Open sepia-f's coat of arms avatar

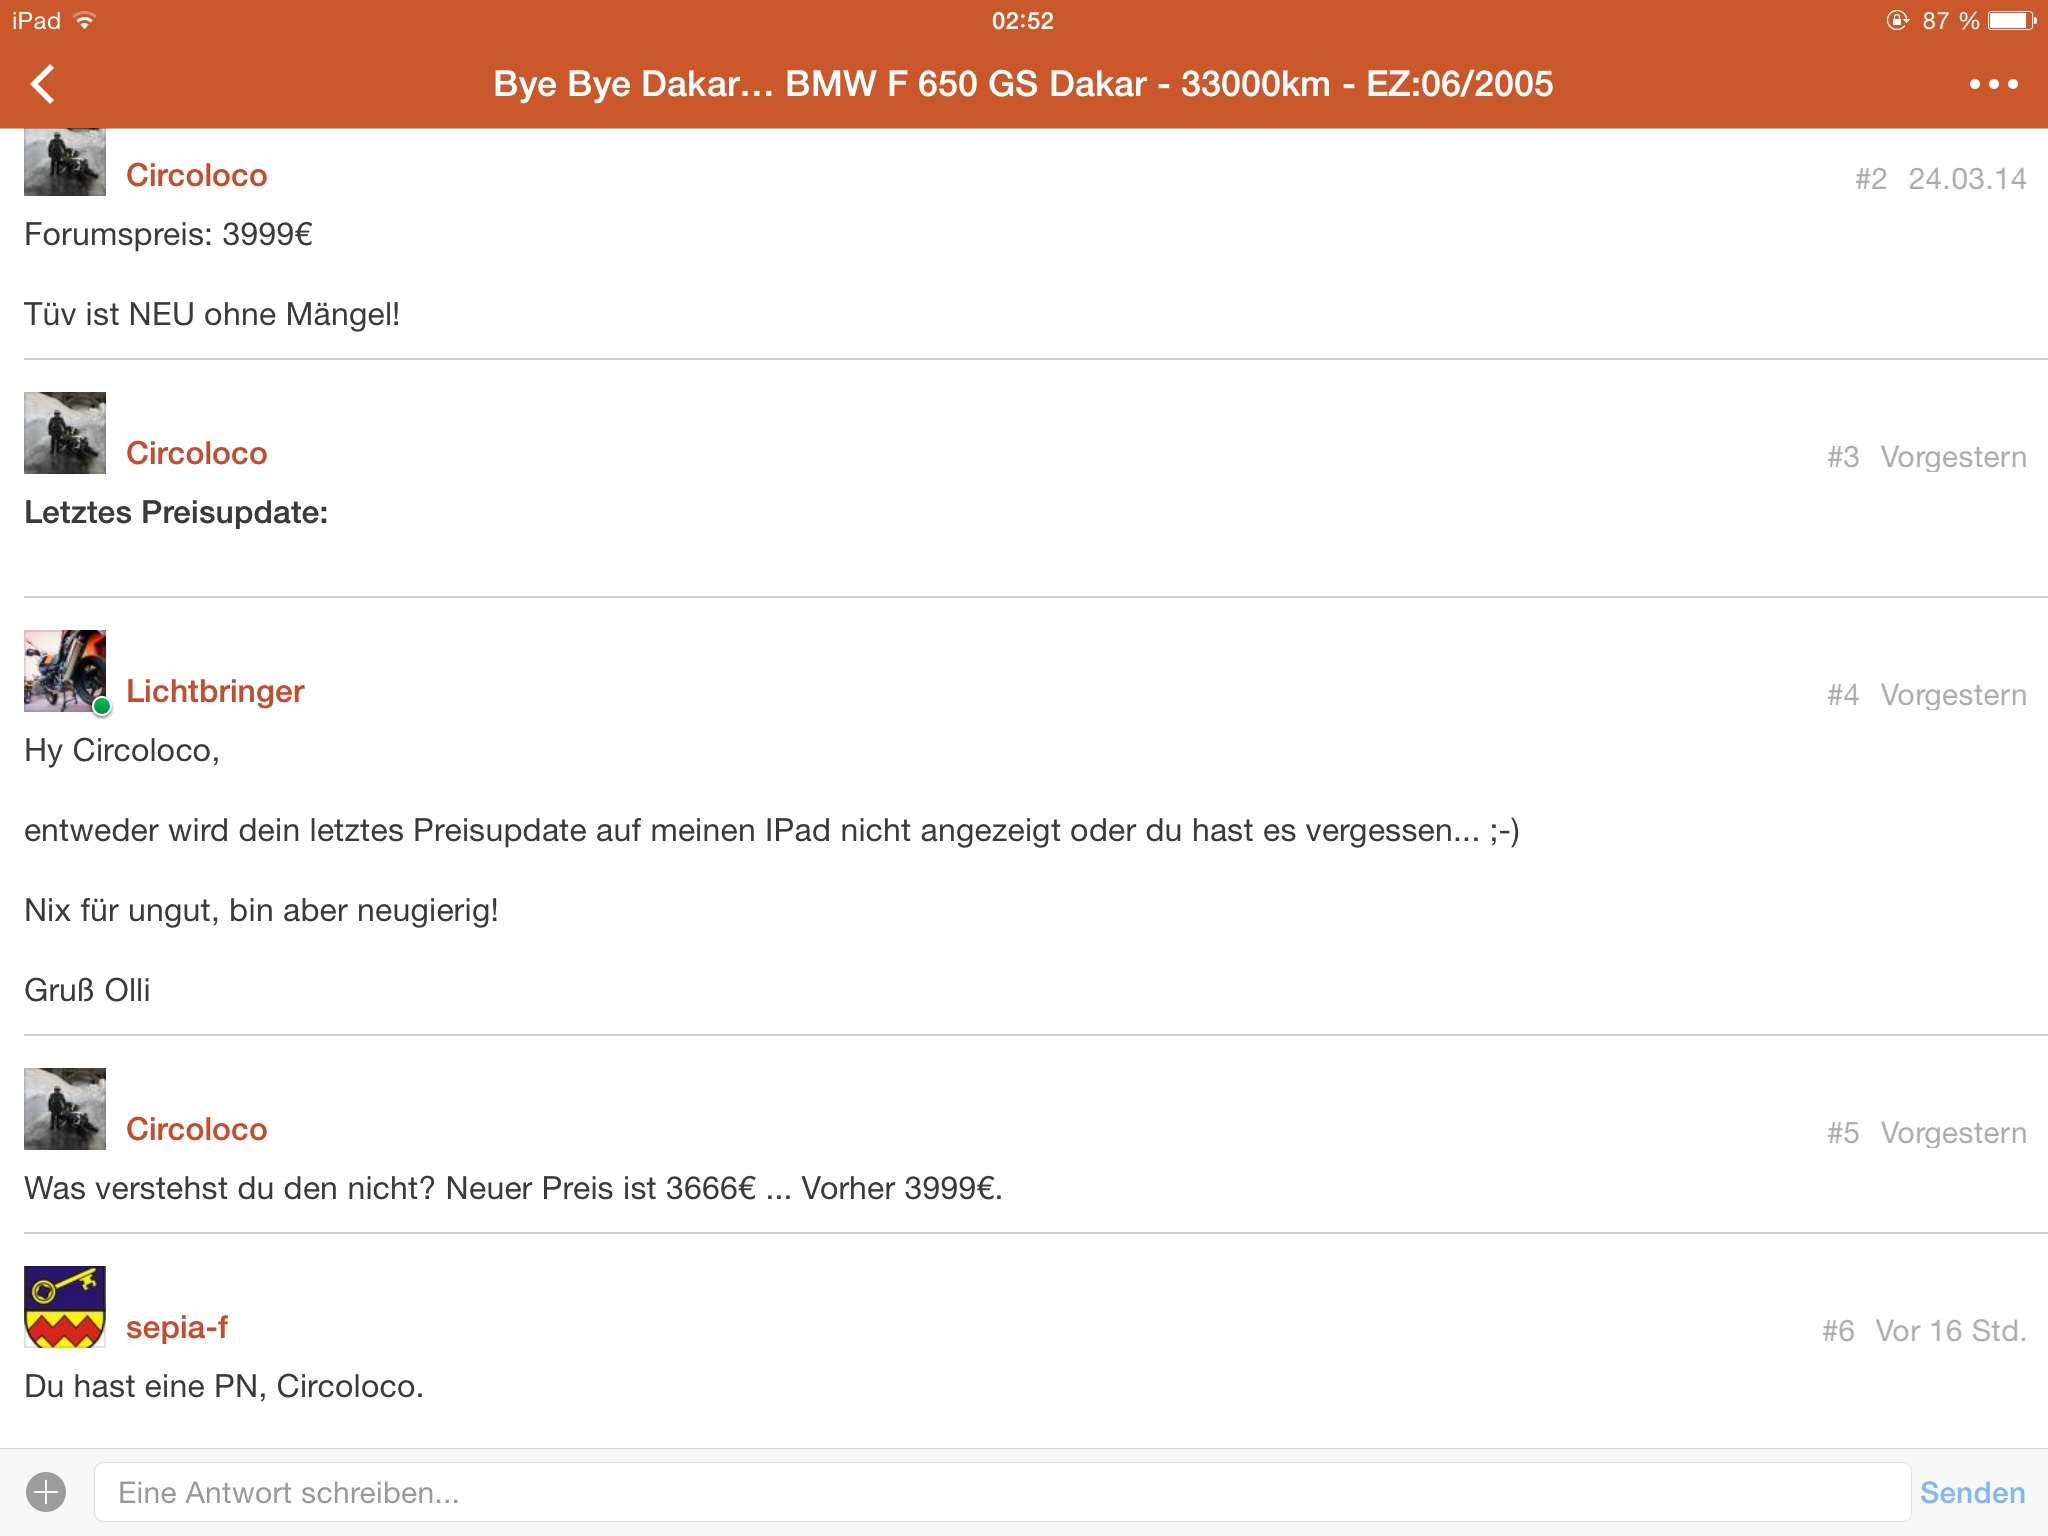(65, 1307)
